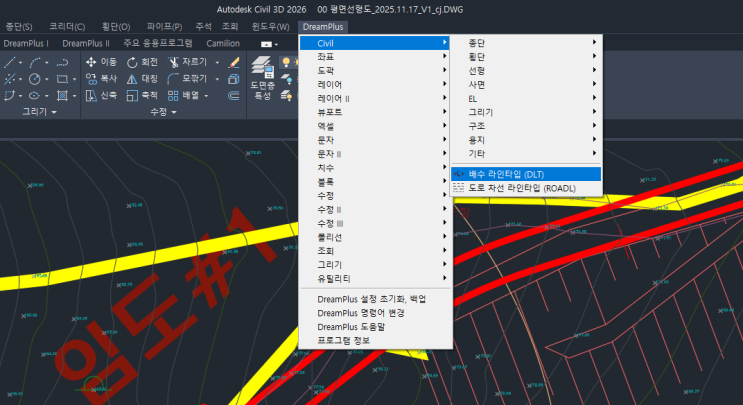Open the 용지 submenu under Civil

point(526,140)
